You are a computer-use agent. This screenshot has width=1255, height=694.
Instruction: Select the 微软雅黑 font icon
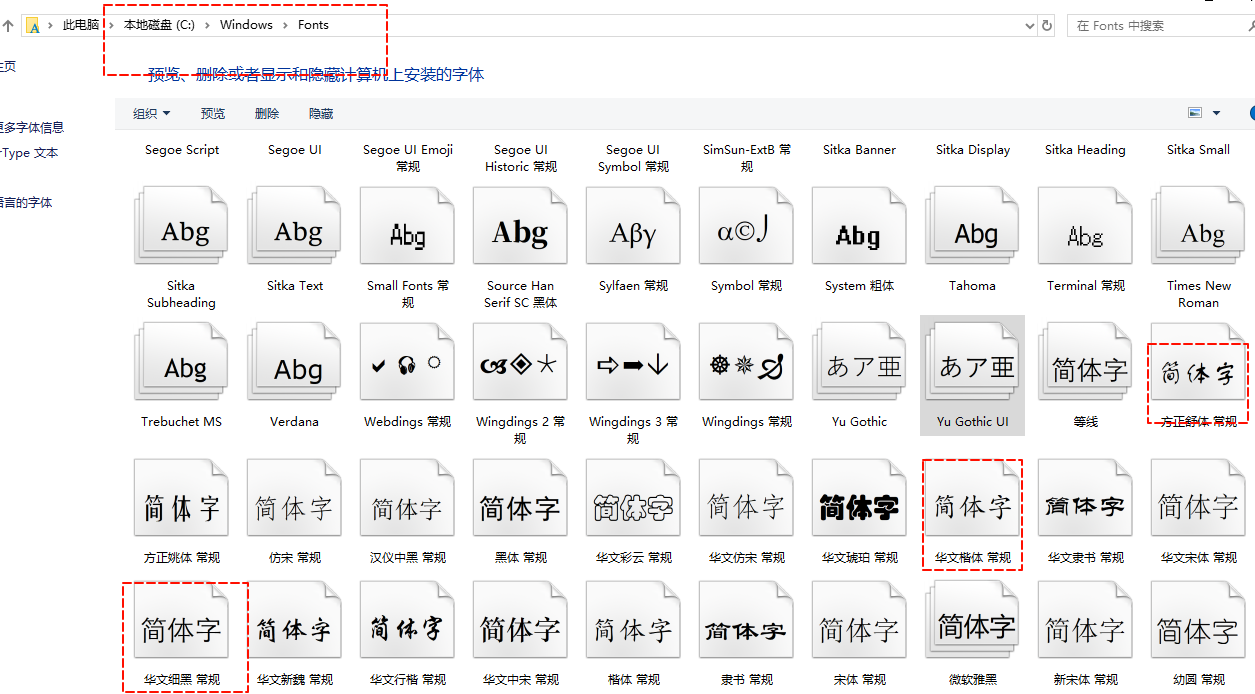tap(972, 621)
